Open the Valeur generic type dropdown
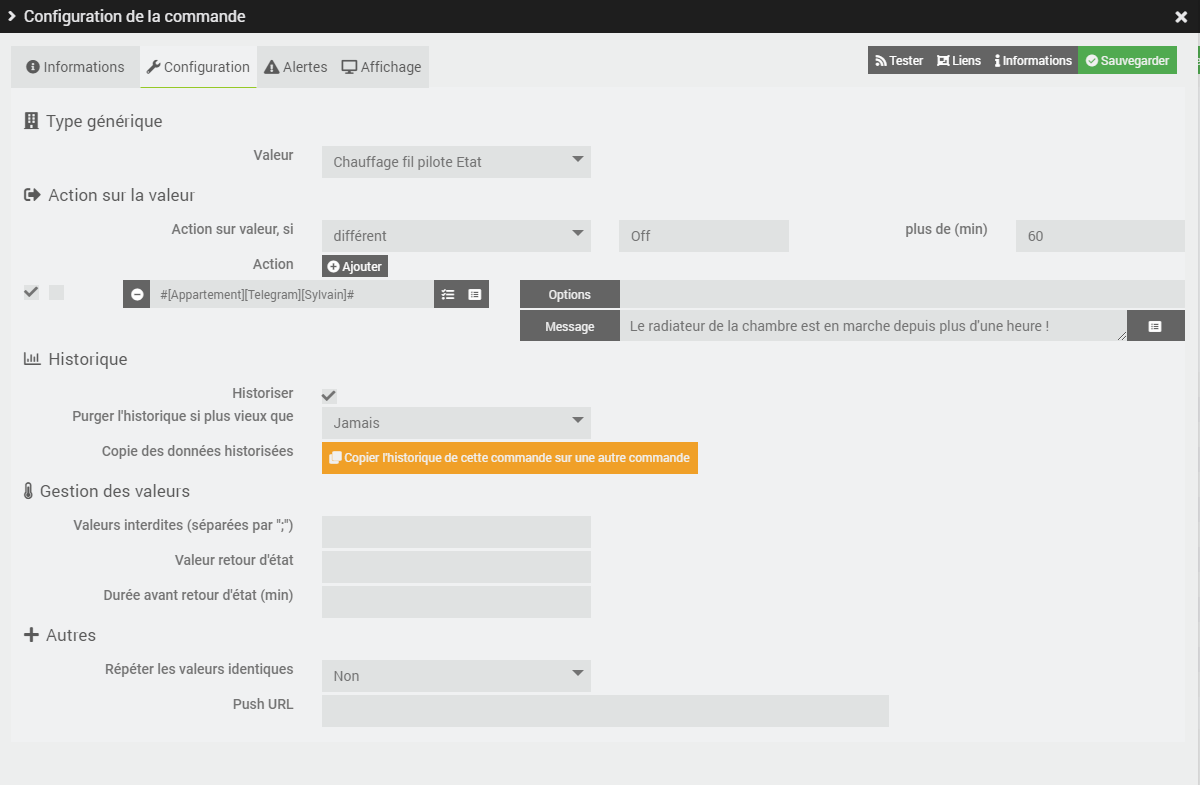This screenshot has width=1200, height=785. [x=456, y=162]
